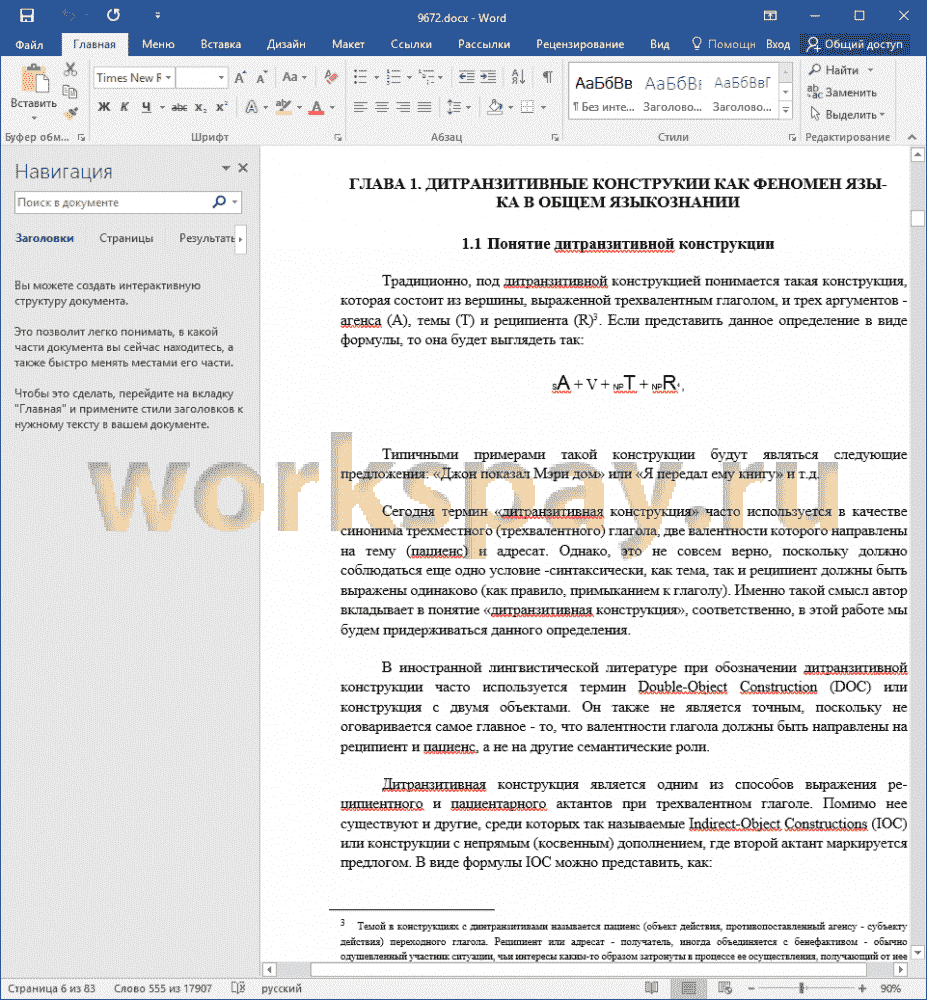Toggle strikethrough abc formatting
The image size is (927, 1000).
(x=179, y=107)
